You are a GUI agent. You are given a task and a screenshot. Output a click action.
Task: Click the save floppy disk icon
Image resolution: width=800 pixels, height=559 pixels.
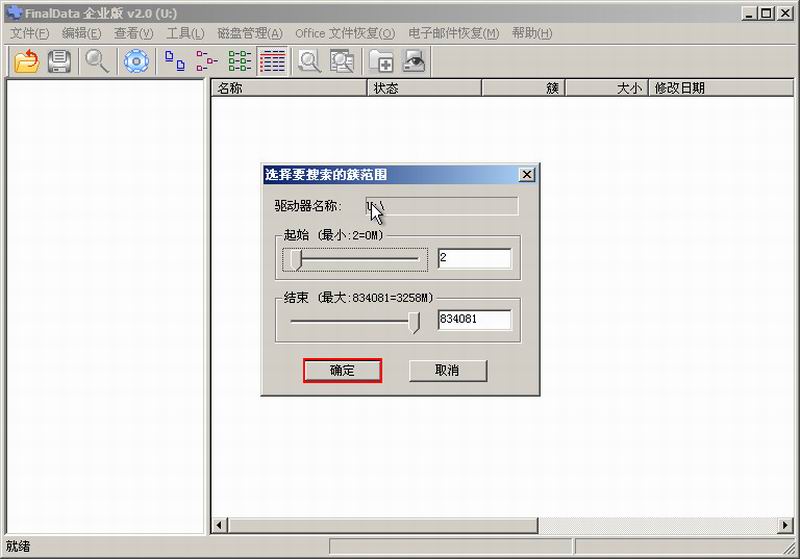coord(59,62)
